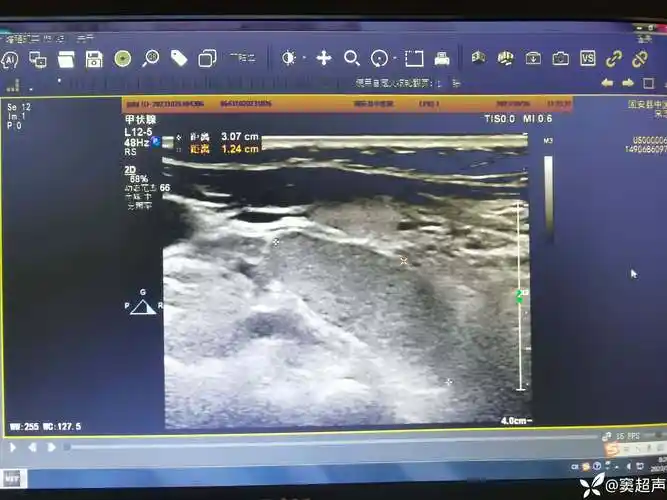
Task: Go to previous image with left arrow
Action: pyautogui.click(x=607, y=83)
